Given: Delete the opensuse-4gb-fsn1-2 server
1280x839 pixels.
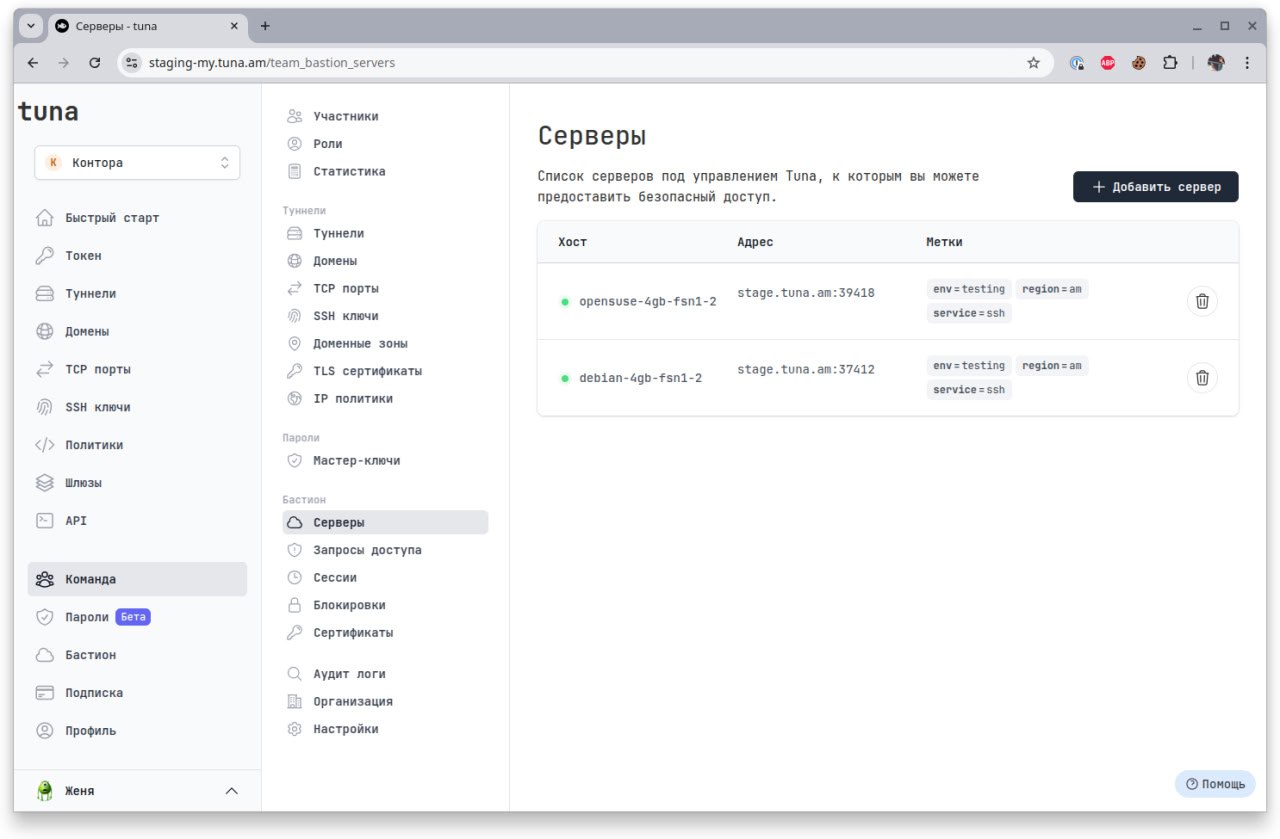Looking at the screenshot, I should pos(1202,301).
